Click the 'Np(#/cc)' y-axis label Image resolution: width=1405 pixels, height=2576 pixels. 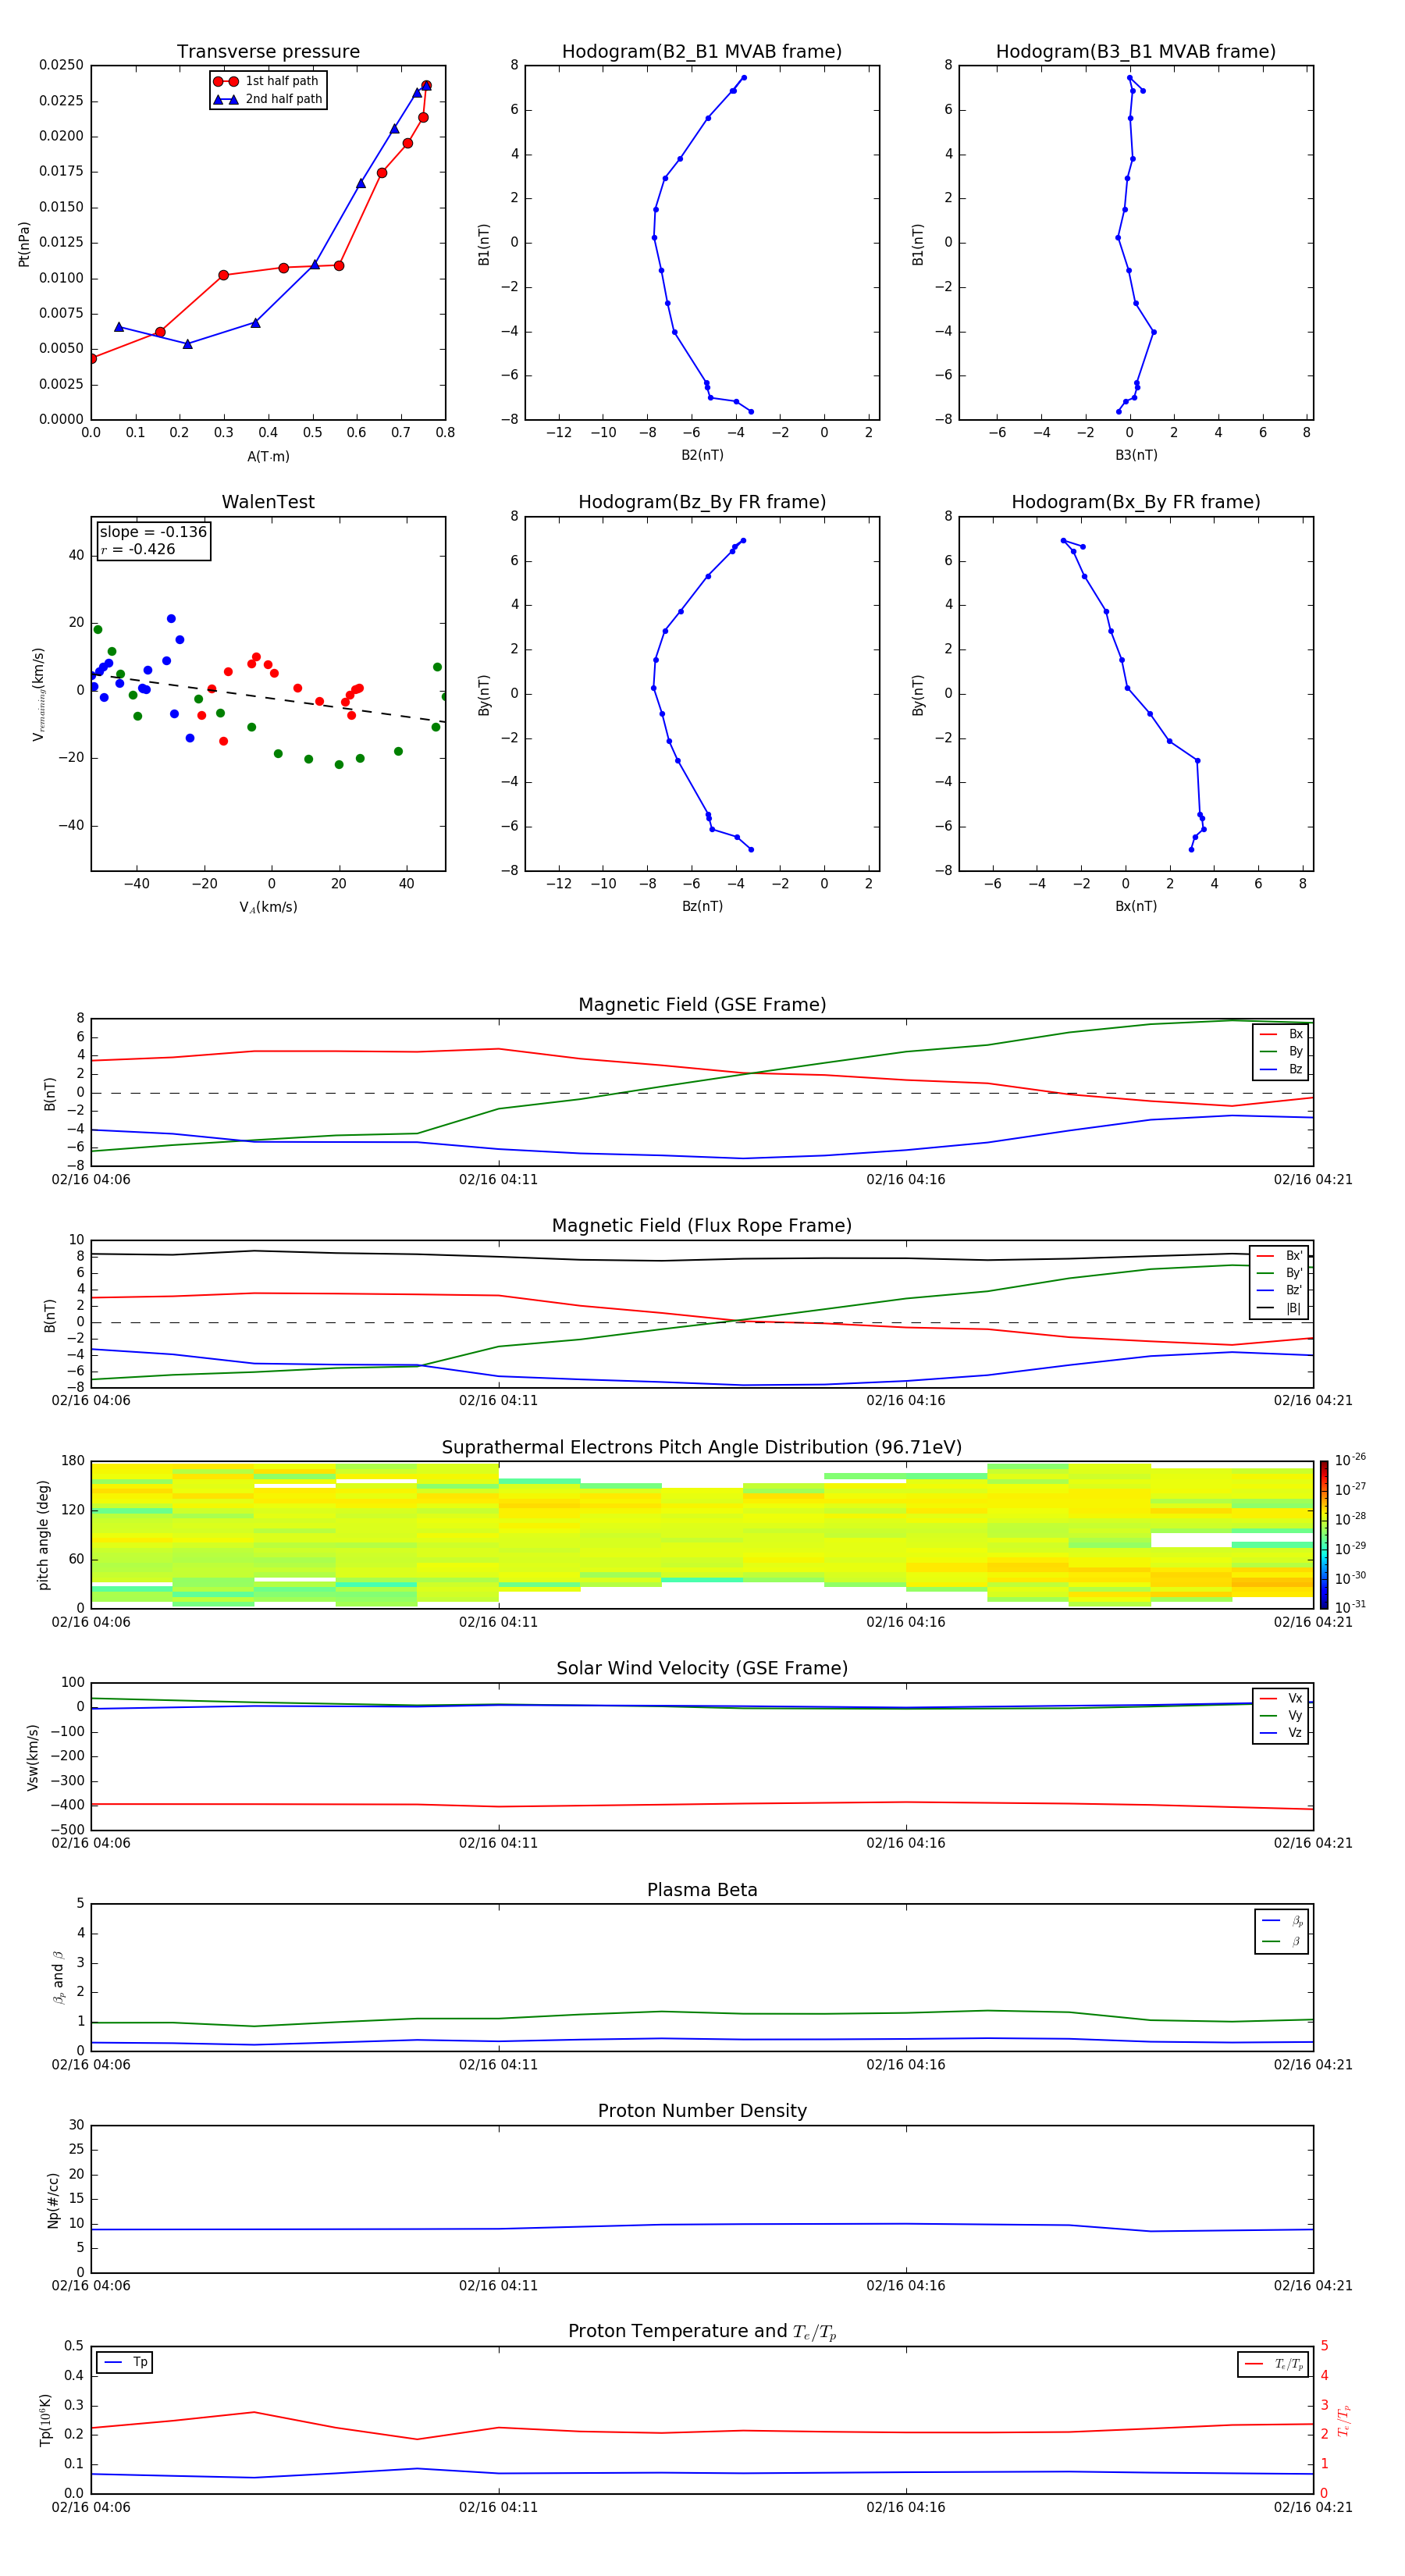click(53, 2200)
